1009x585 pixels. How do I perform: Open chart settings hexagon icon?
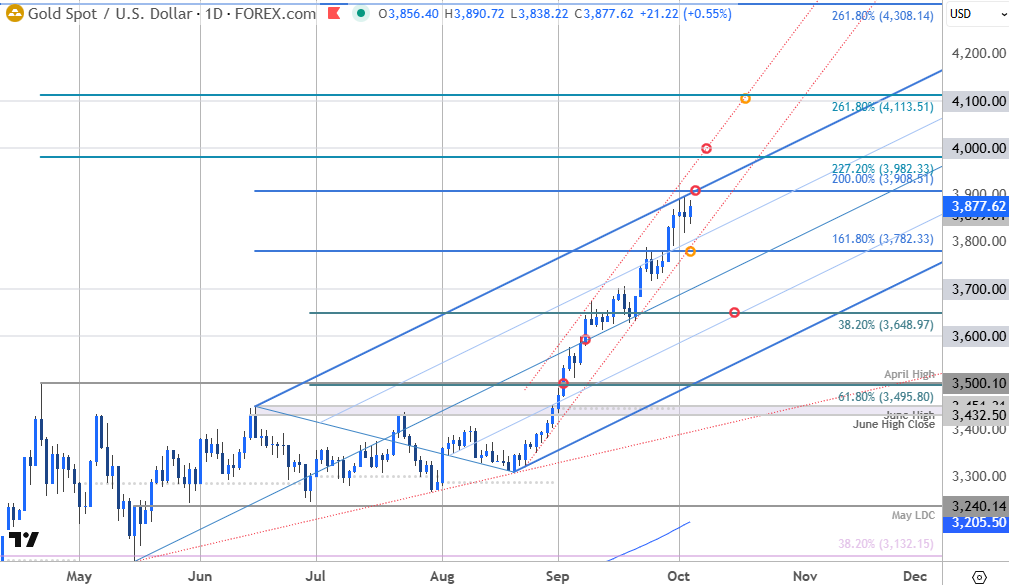(978, 576)
